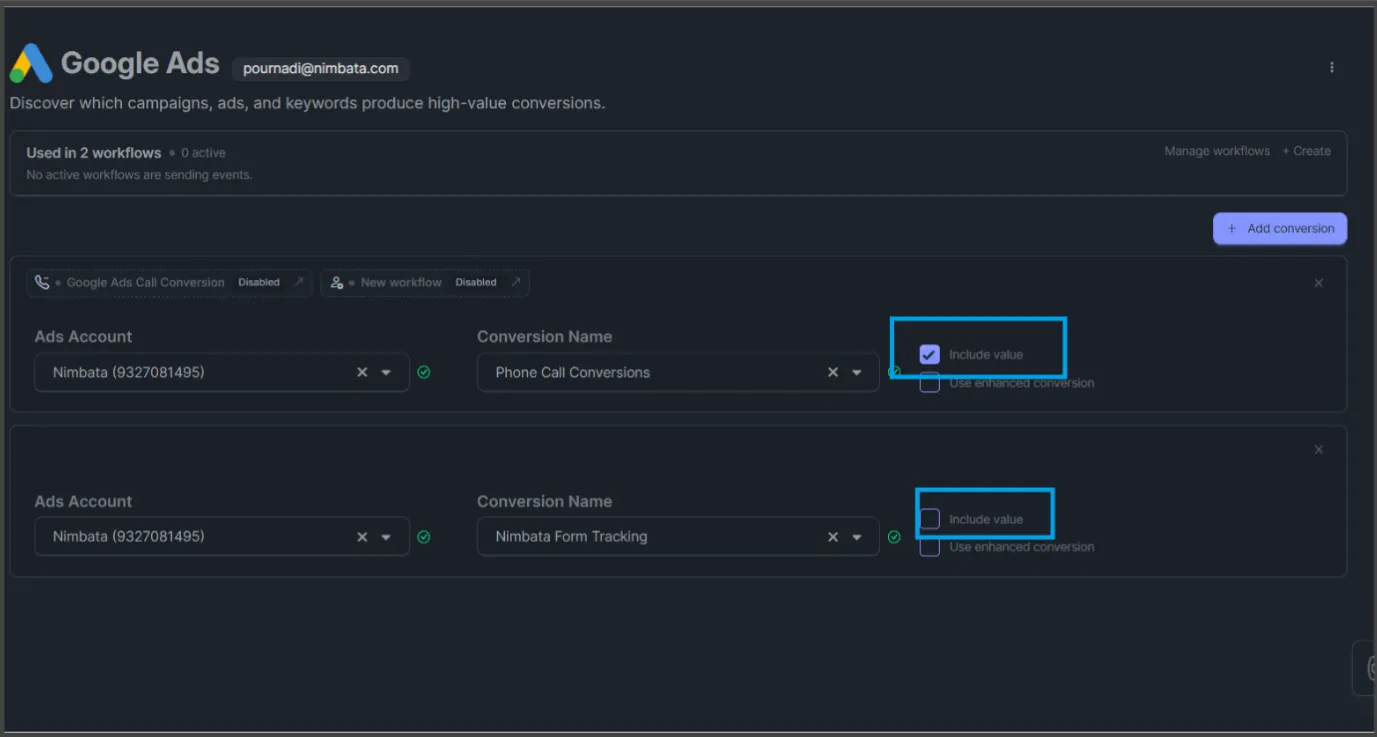Open the New workflow chip
Viewport: 1377px width, 737px height.
(x=425, y=282)
